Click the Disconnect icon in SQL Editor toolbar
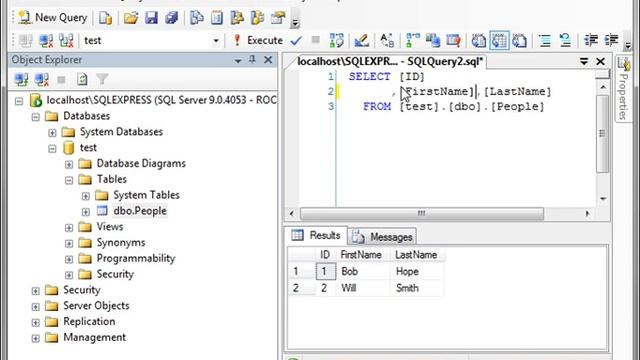 pyautogui.click(x=46, y=40)
